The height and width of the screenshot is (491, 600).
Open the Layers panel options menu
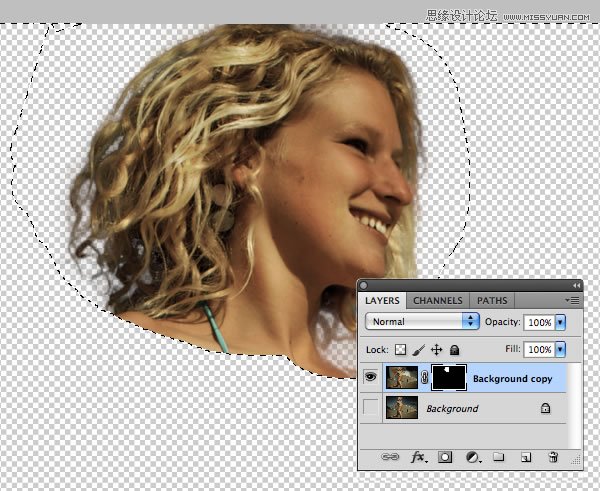(572, 299)
